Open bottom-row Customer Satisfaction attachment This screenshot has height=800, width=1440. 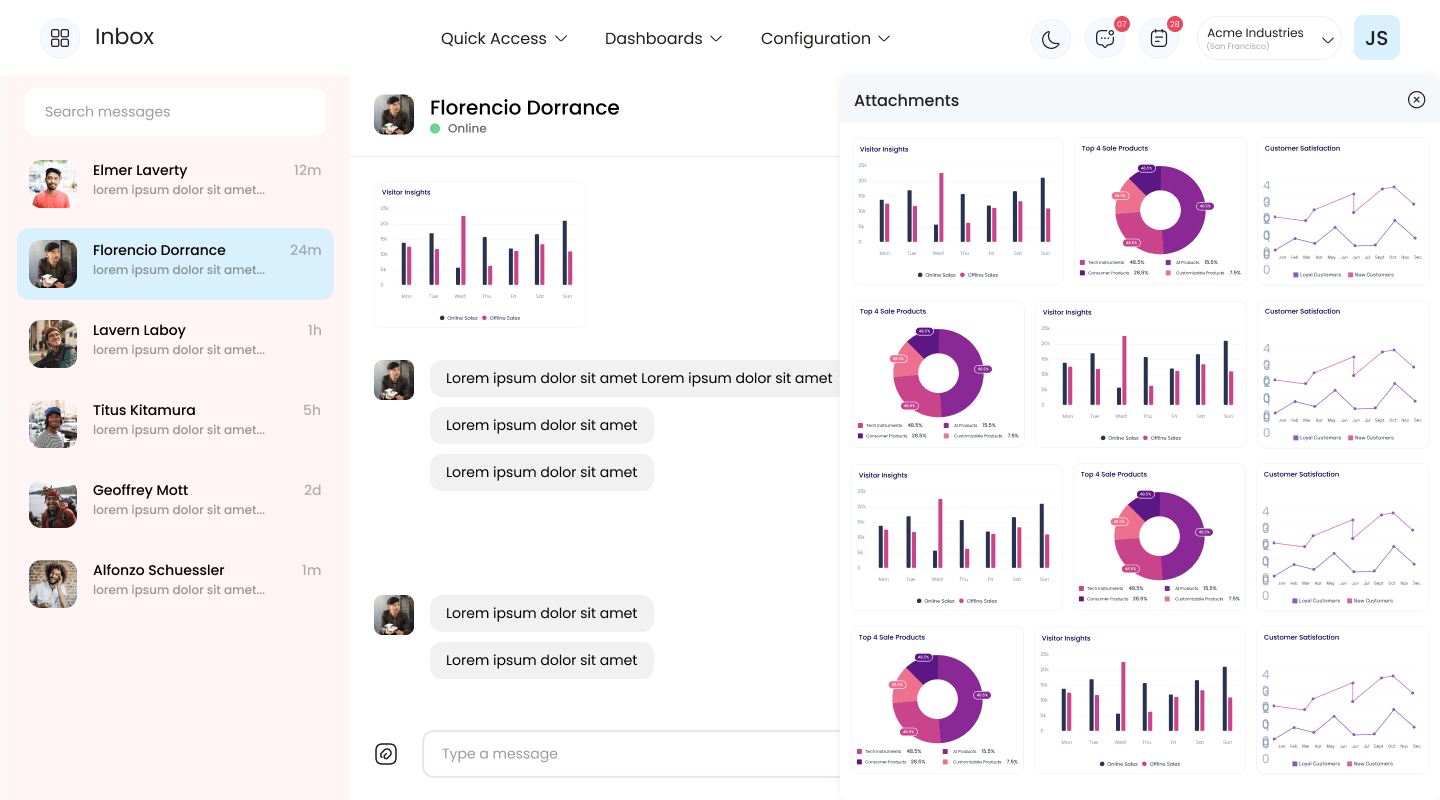1343,700
